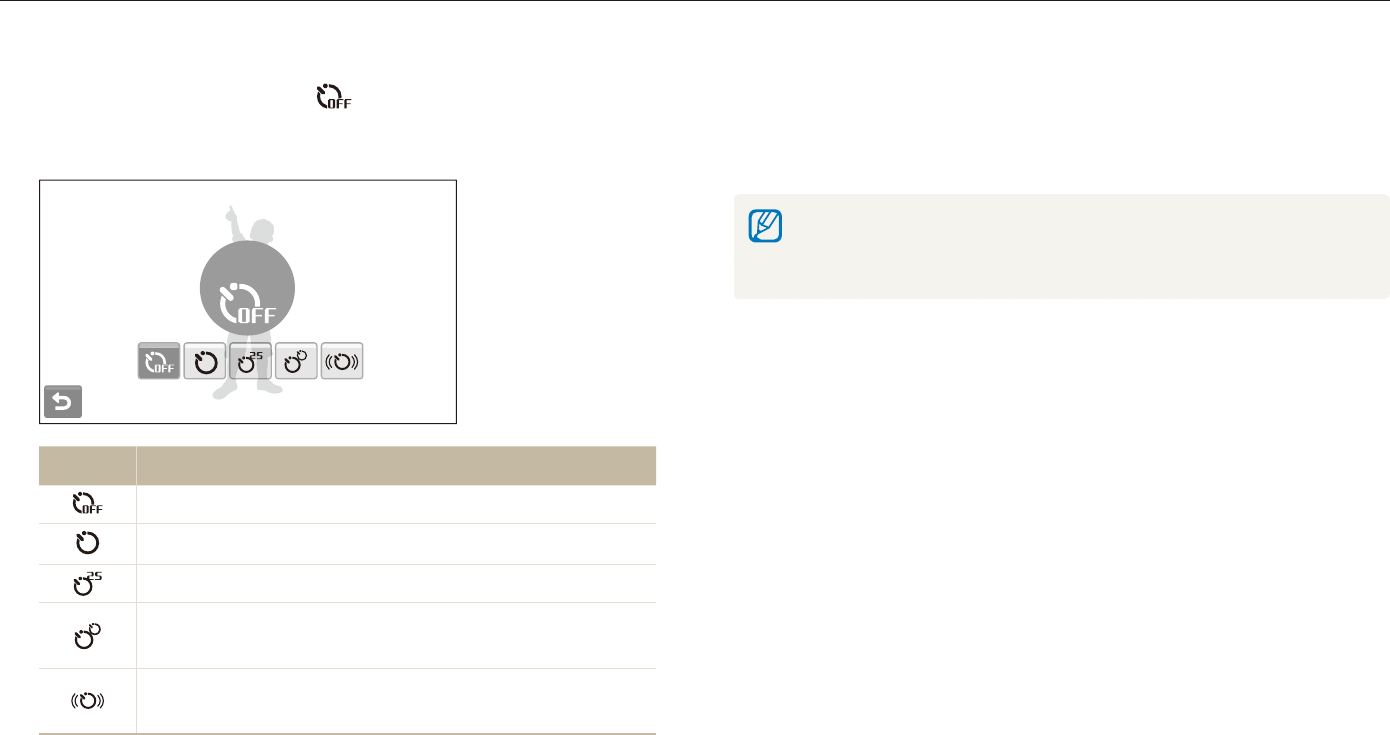The width and height of the screenshot is (1390, 735).
Task: Click the double timer icon in table
Action: tap(88, 635)
